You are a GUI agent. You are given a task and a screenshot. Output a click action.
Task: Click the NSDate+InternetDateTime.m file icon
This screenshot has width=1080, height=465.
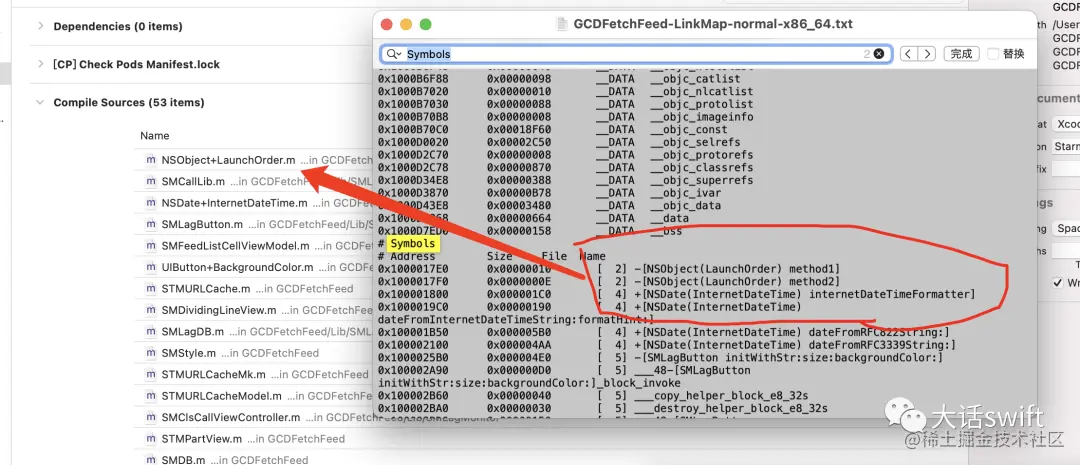click(x=151, y=203)
